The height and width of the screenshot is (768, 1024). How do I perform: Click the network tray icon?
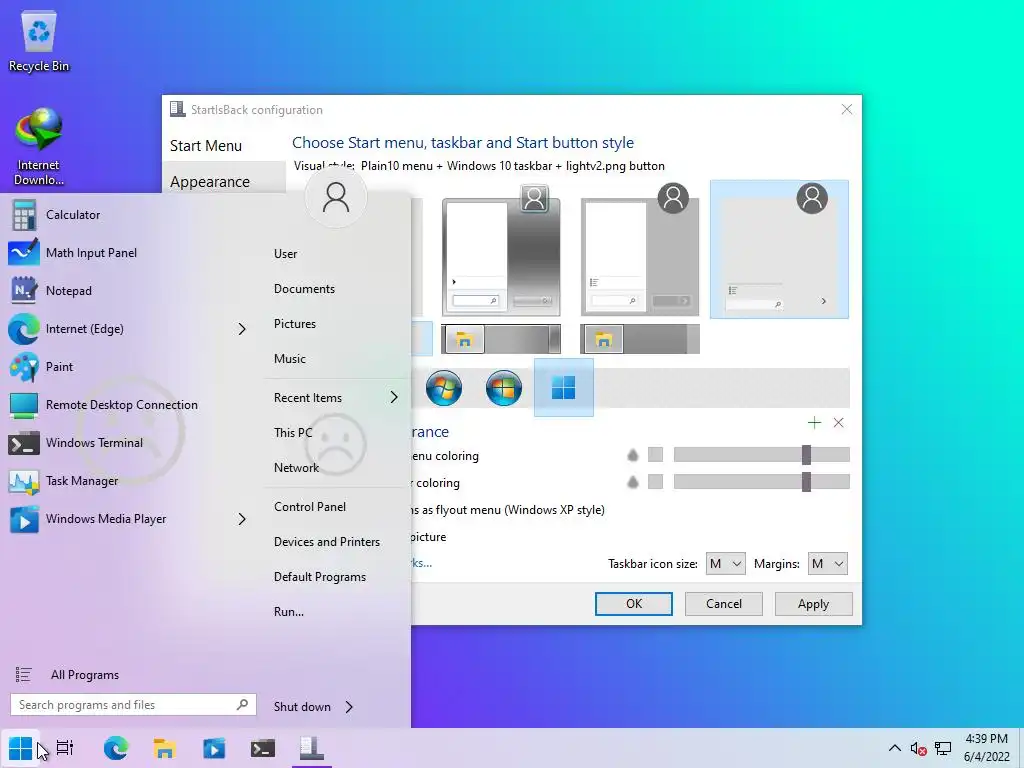(942, 749)
